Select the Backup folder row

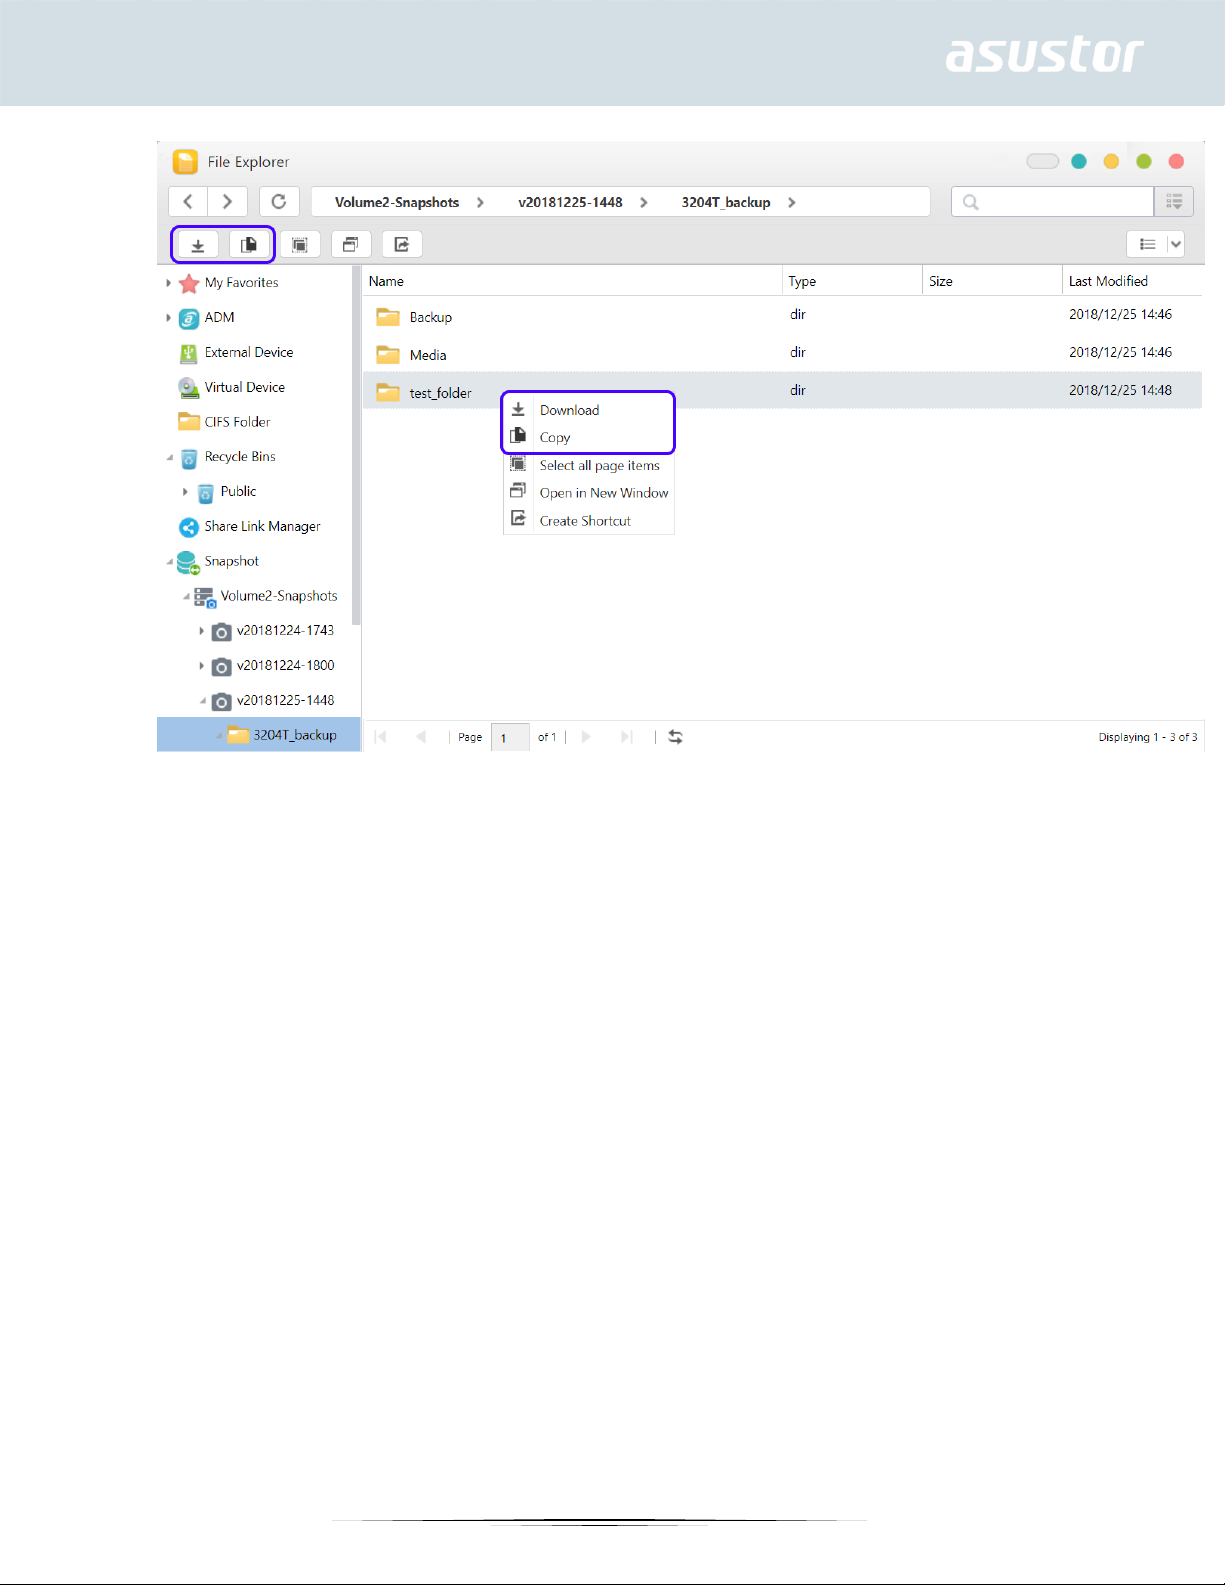coord(783,316)
